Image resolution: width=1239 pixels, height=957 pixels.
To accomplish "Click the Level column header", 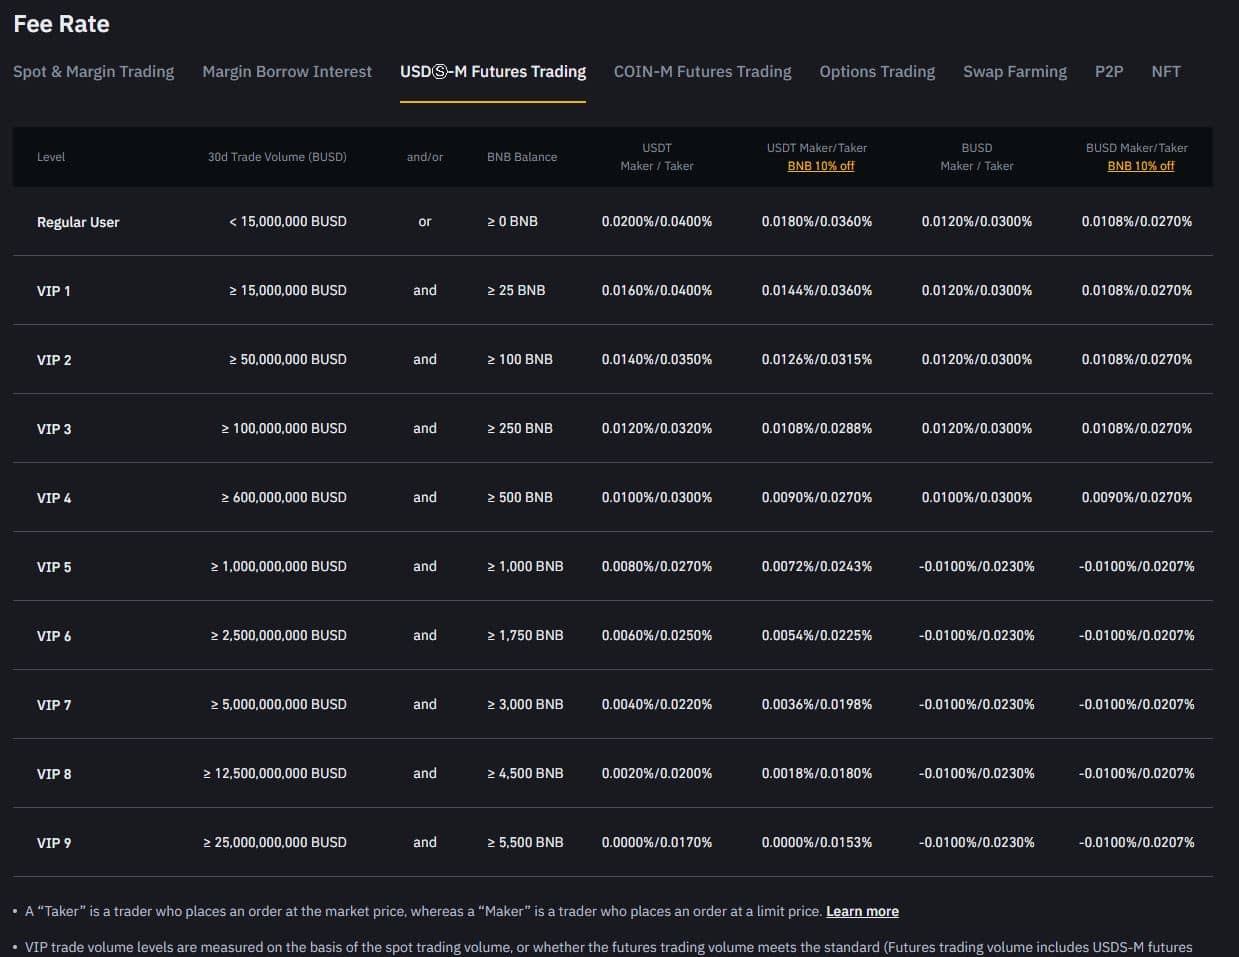I will tap(51, 157).
